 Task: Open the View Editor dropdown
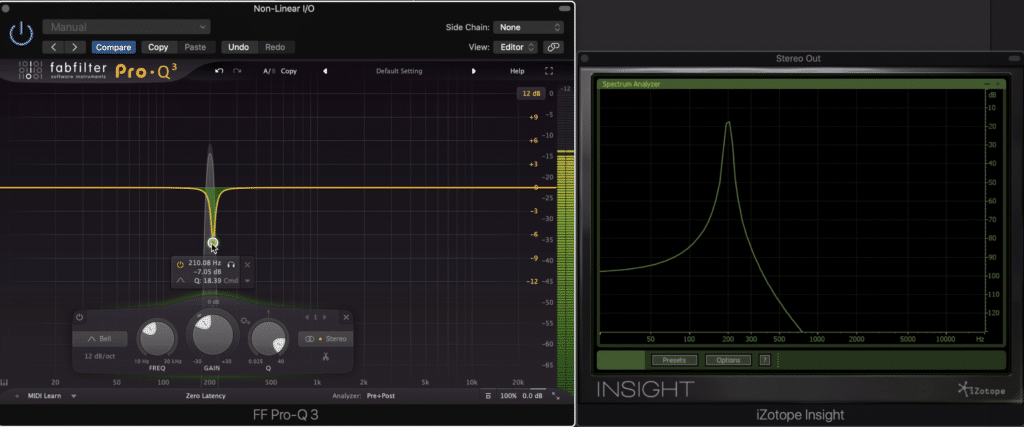516,47
